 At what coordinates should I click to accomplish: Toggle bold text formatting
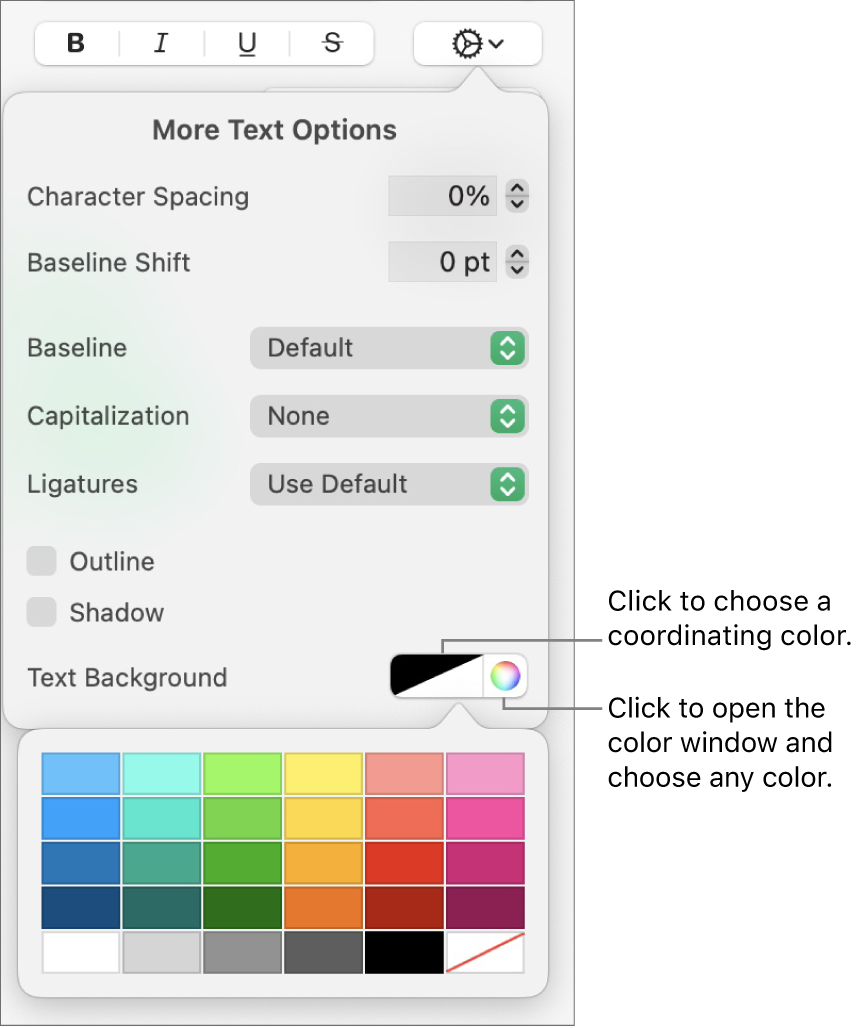[76, 44]
